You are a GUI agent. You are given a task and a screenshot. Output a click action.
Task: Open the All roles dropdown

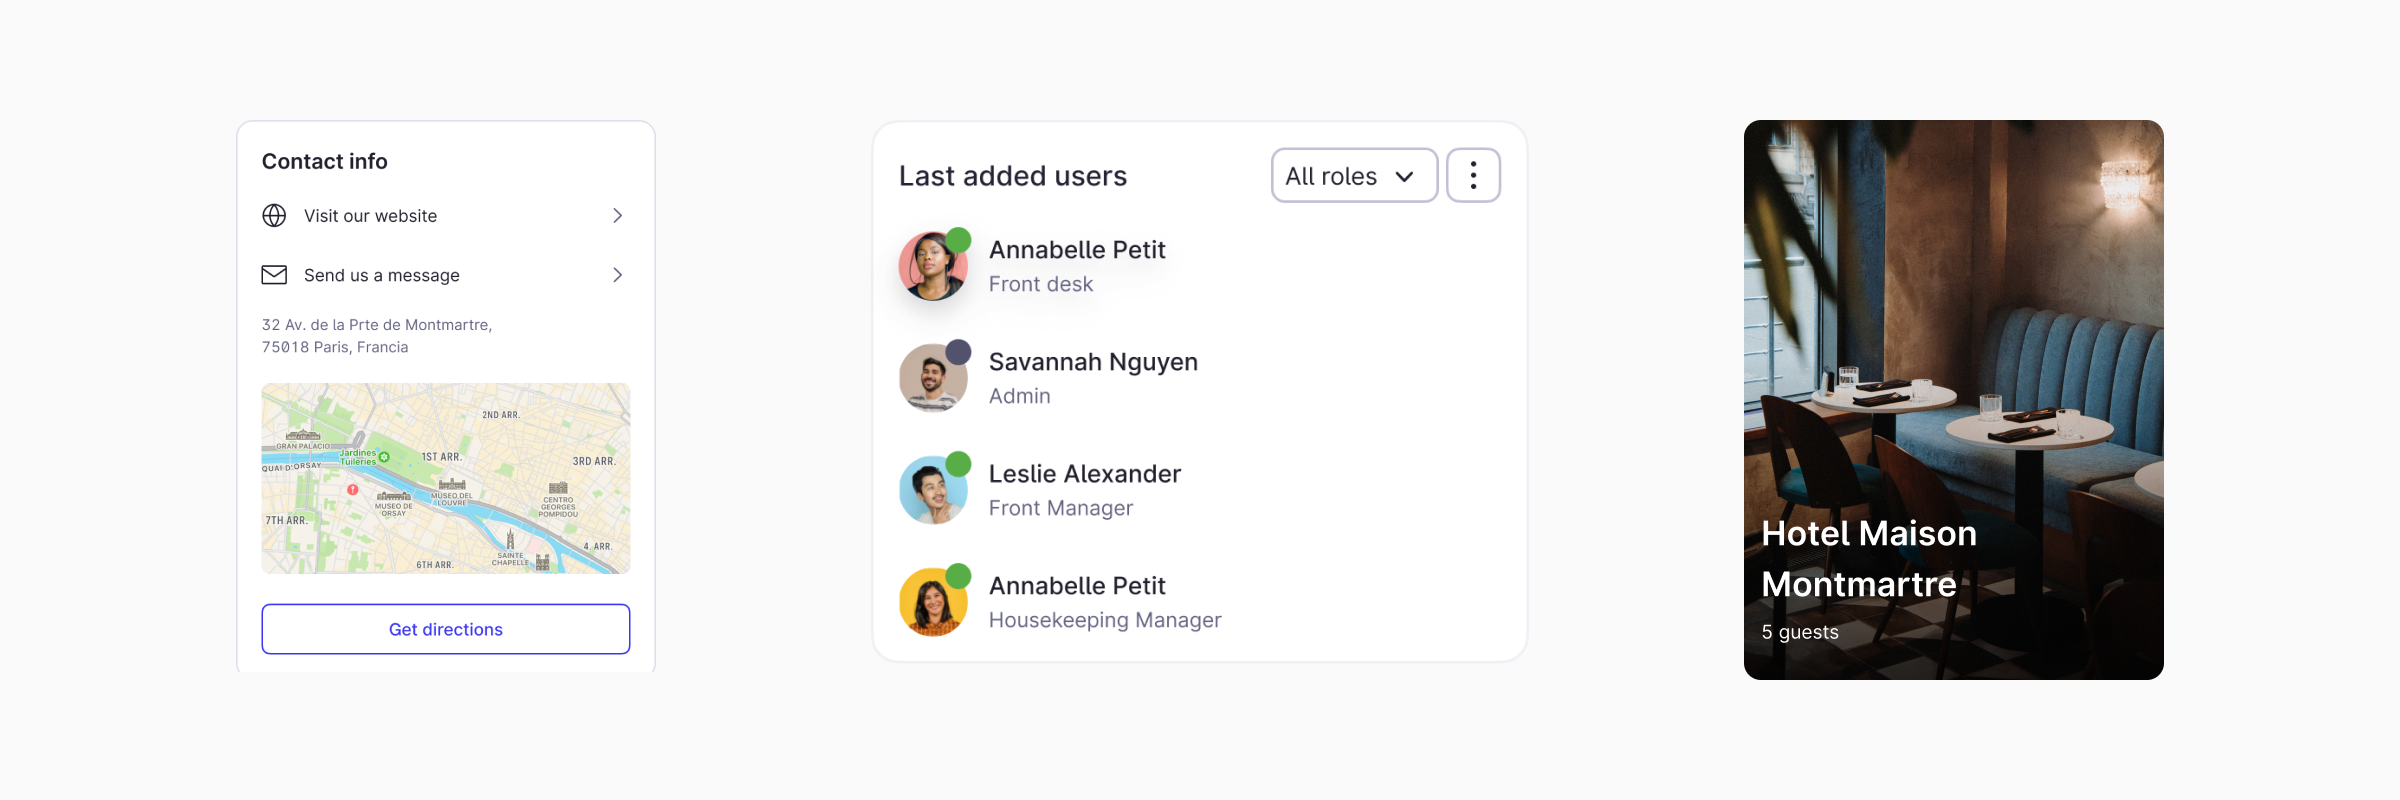tap(1353, 176)
